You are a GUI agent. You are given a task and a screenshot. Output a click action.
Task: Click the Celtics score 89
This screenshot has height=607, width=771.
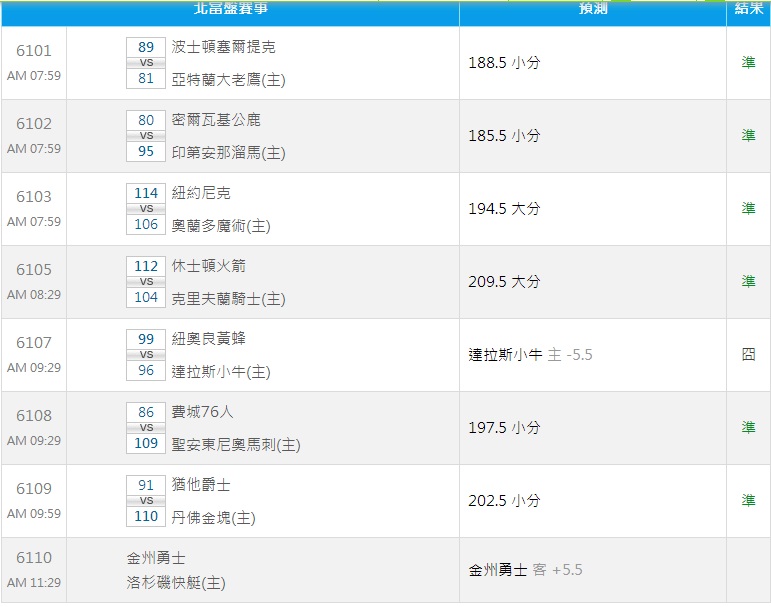tap(146, 47)
